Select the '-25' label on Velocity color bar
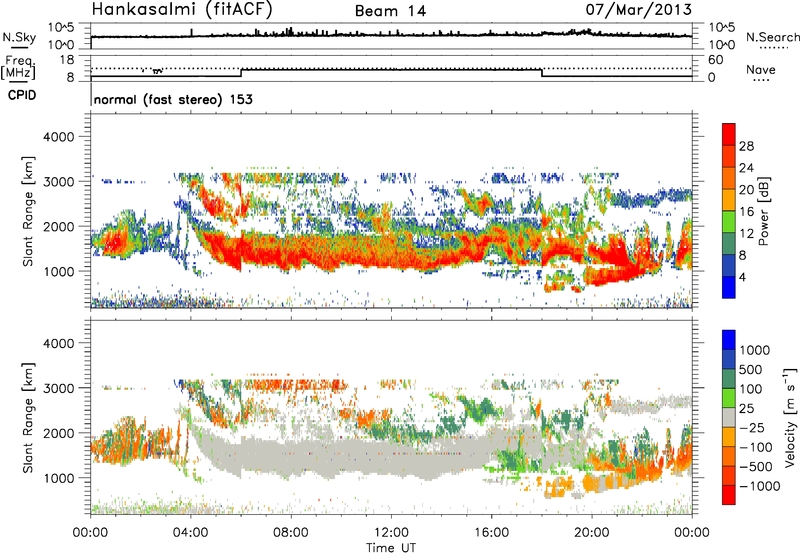 pyautogui.click(x=752, y=427)
